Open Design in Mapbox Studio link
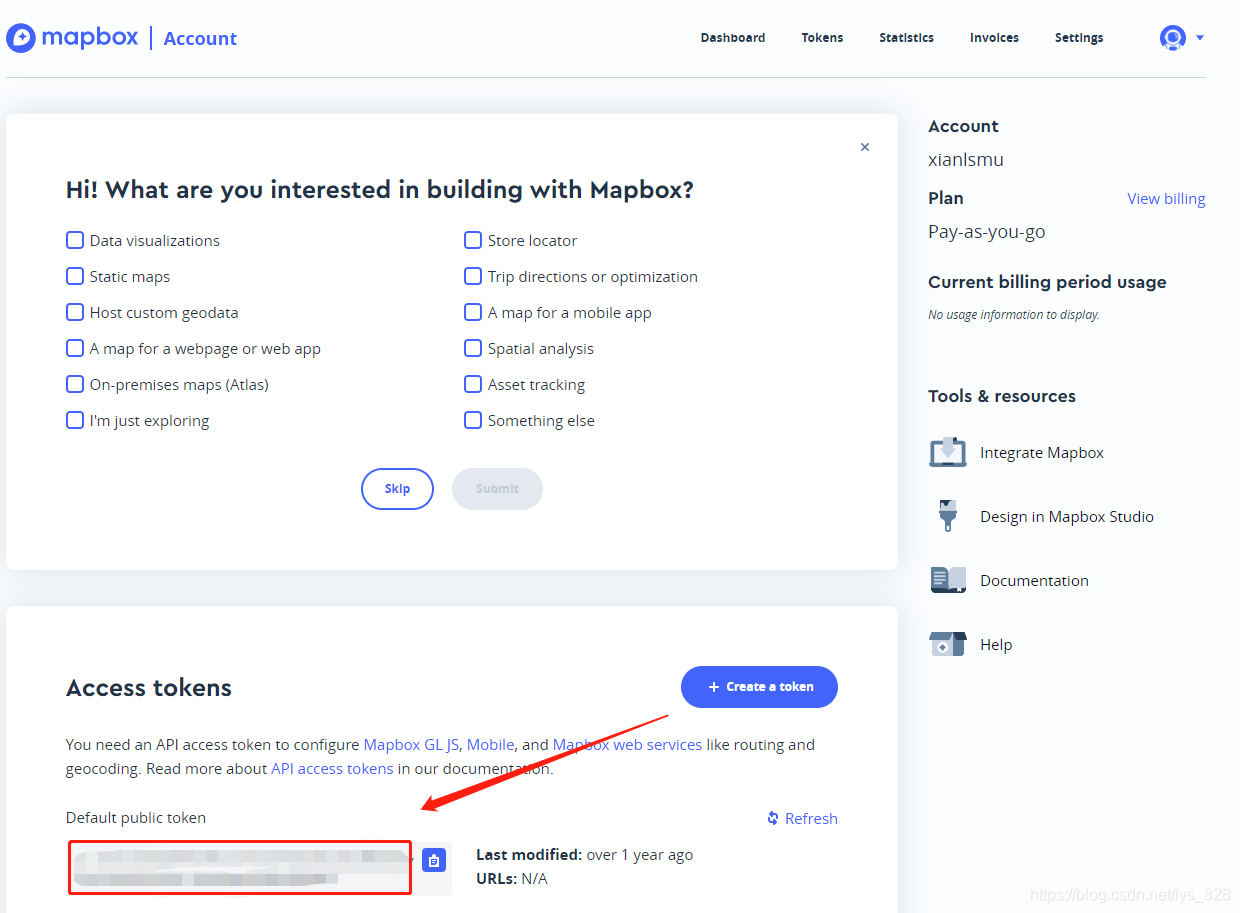This screenshot has height=913, width=1240. pyautogui.click(x=1067, y=516)
